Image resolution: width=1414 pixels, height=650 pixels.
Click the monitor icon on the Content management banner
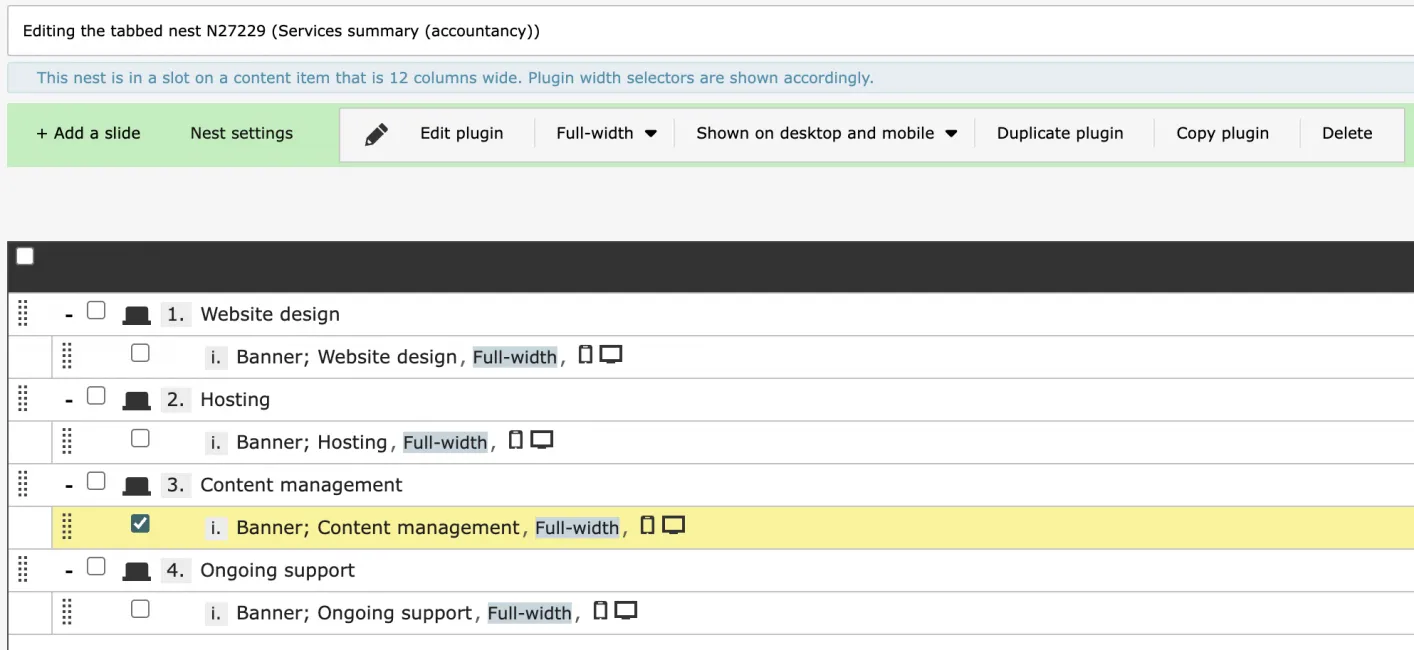[673, 525]
